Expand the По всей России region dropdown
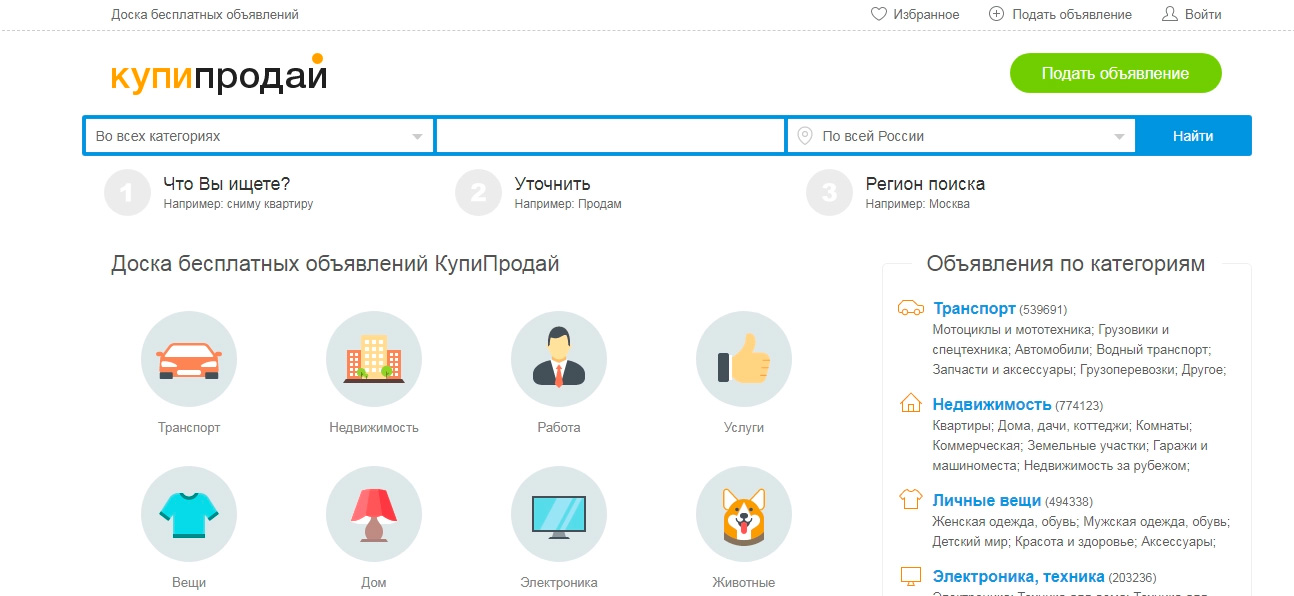 [x=962, y=136]
